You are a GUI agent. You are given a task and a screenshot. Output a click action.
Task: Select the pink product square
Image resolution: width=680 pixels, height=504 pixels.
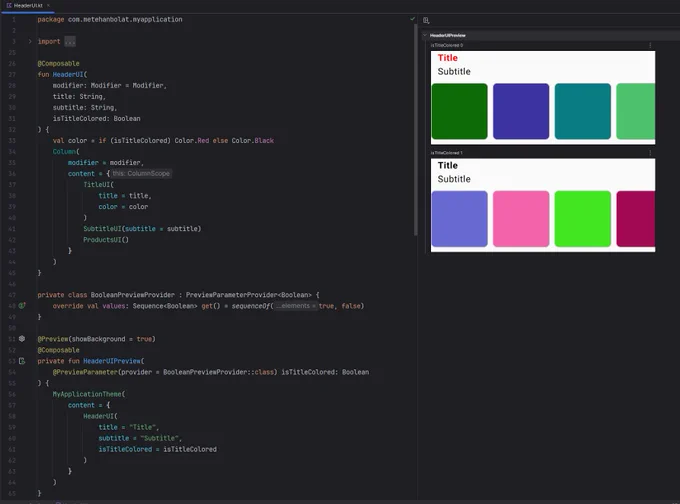pyautogui.click(x=521, y=219)
